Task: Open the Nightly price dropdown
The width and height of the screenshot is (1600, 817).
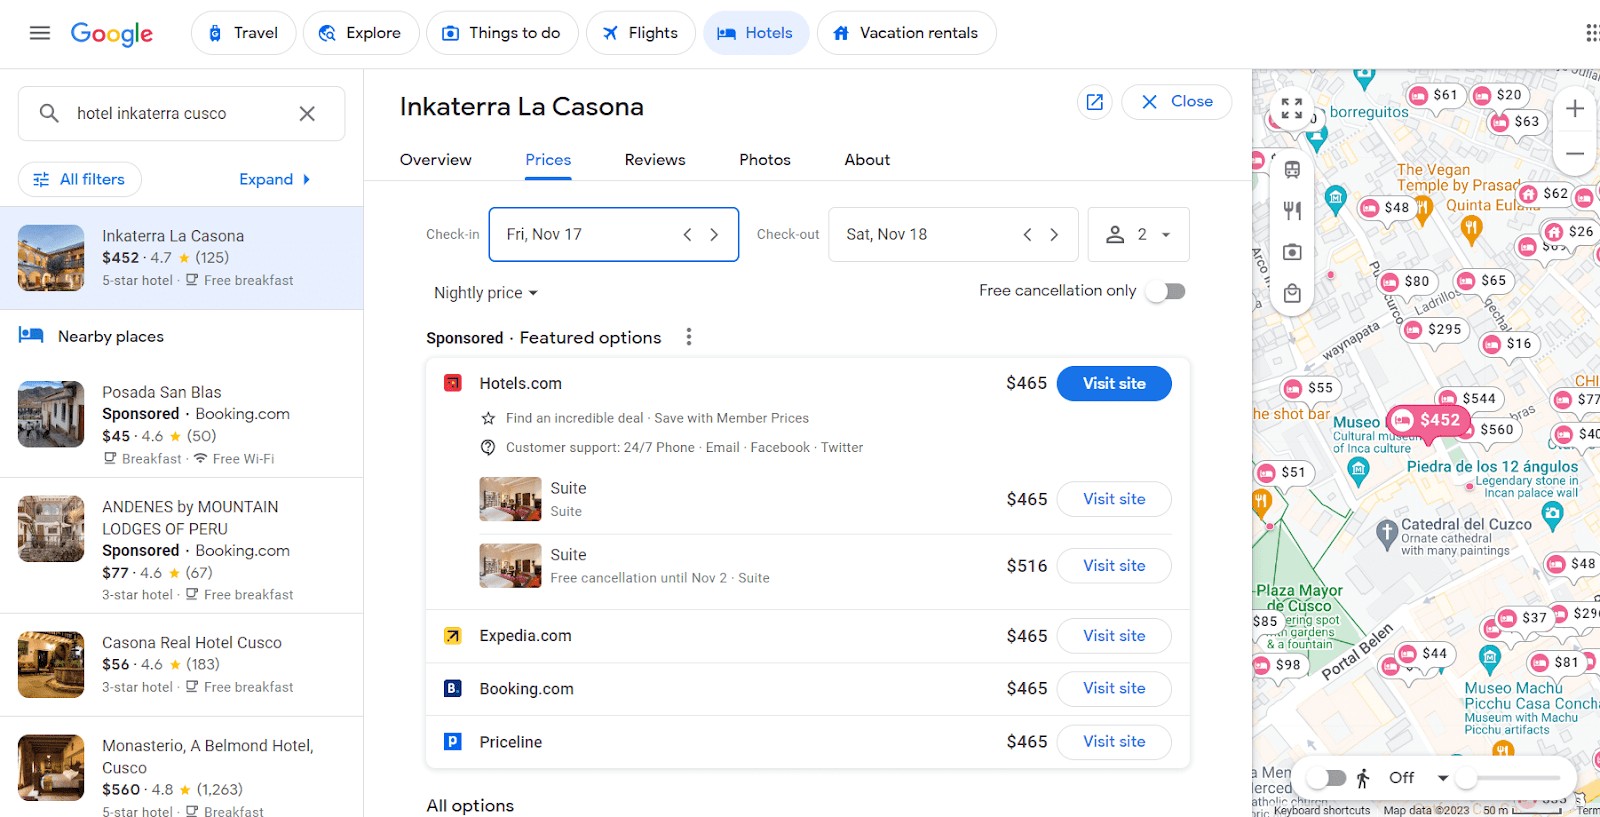Action: click(x=486, y=293)
